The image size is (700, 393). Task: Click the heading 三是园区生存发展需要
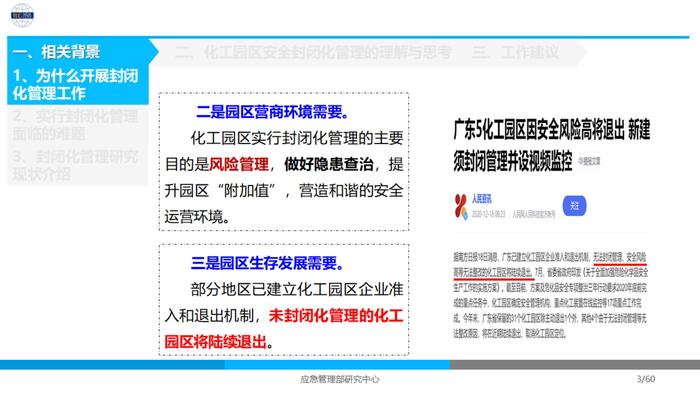pos(267,263)
